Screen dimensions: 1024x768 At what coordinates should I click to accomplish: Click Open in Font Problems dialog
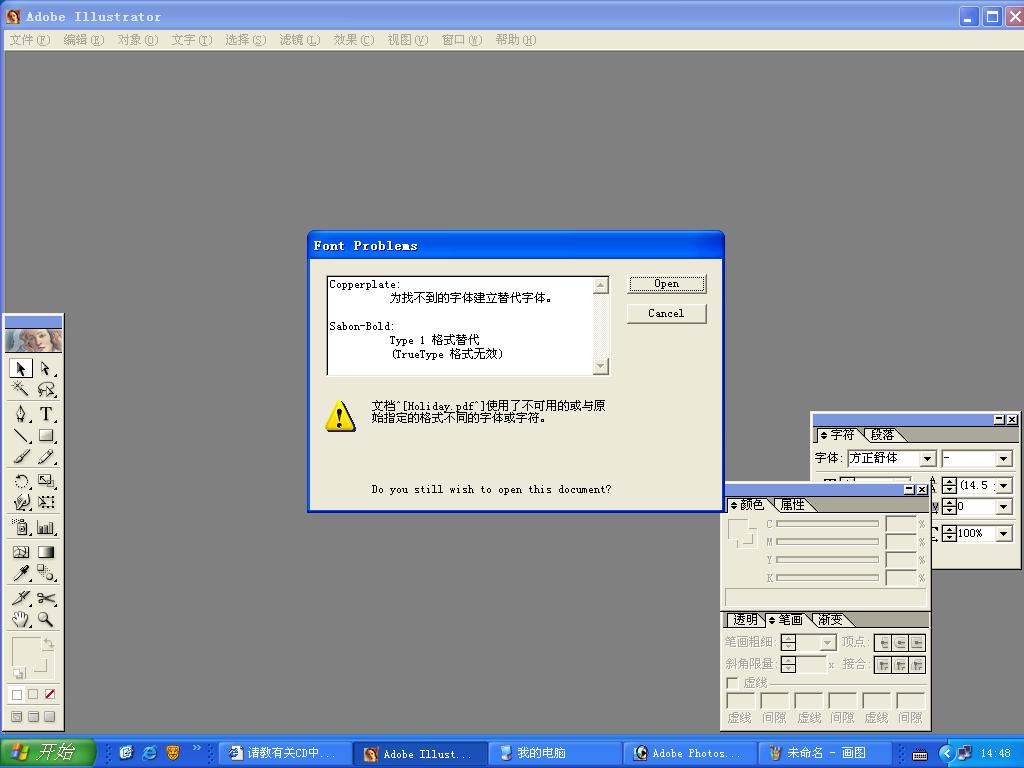(x=666, y=284)
